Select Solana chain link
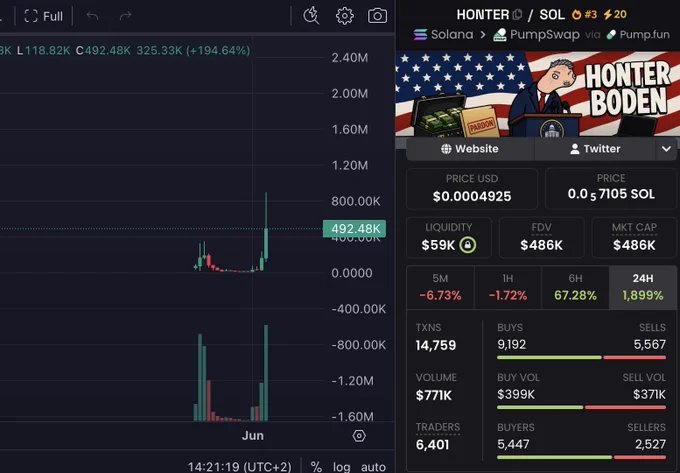680x473 pixels. pos(443,34)
